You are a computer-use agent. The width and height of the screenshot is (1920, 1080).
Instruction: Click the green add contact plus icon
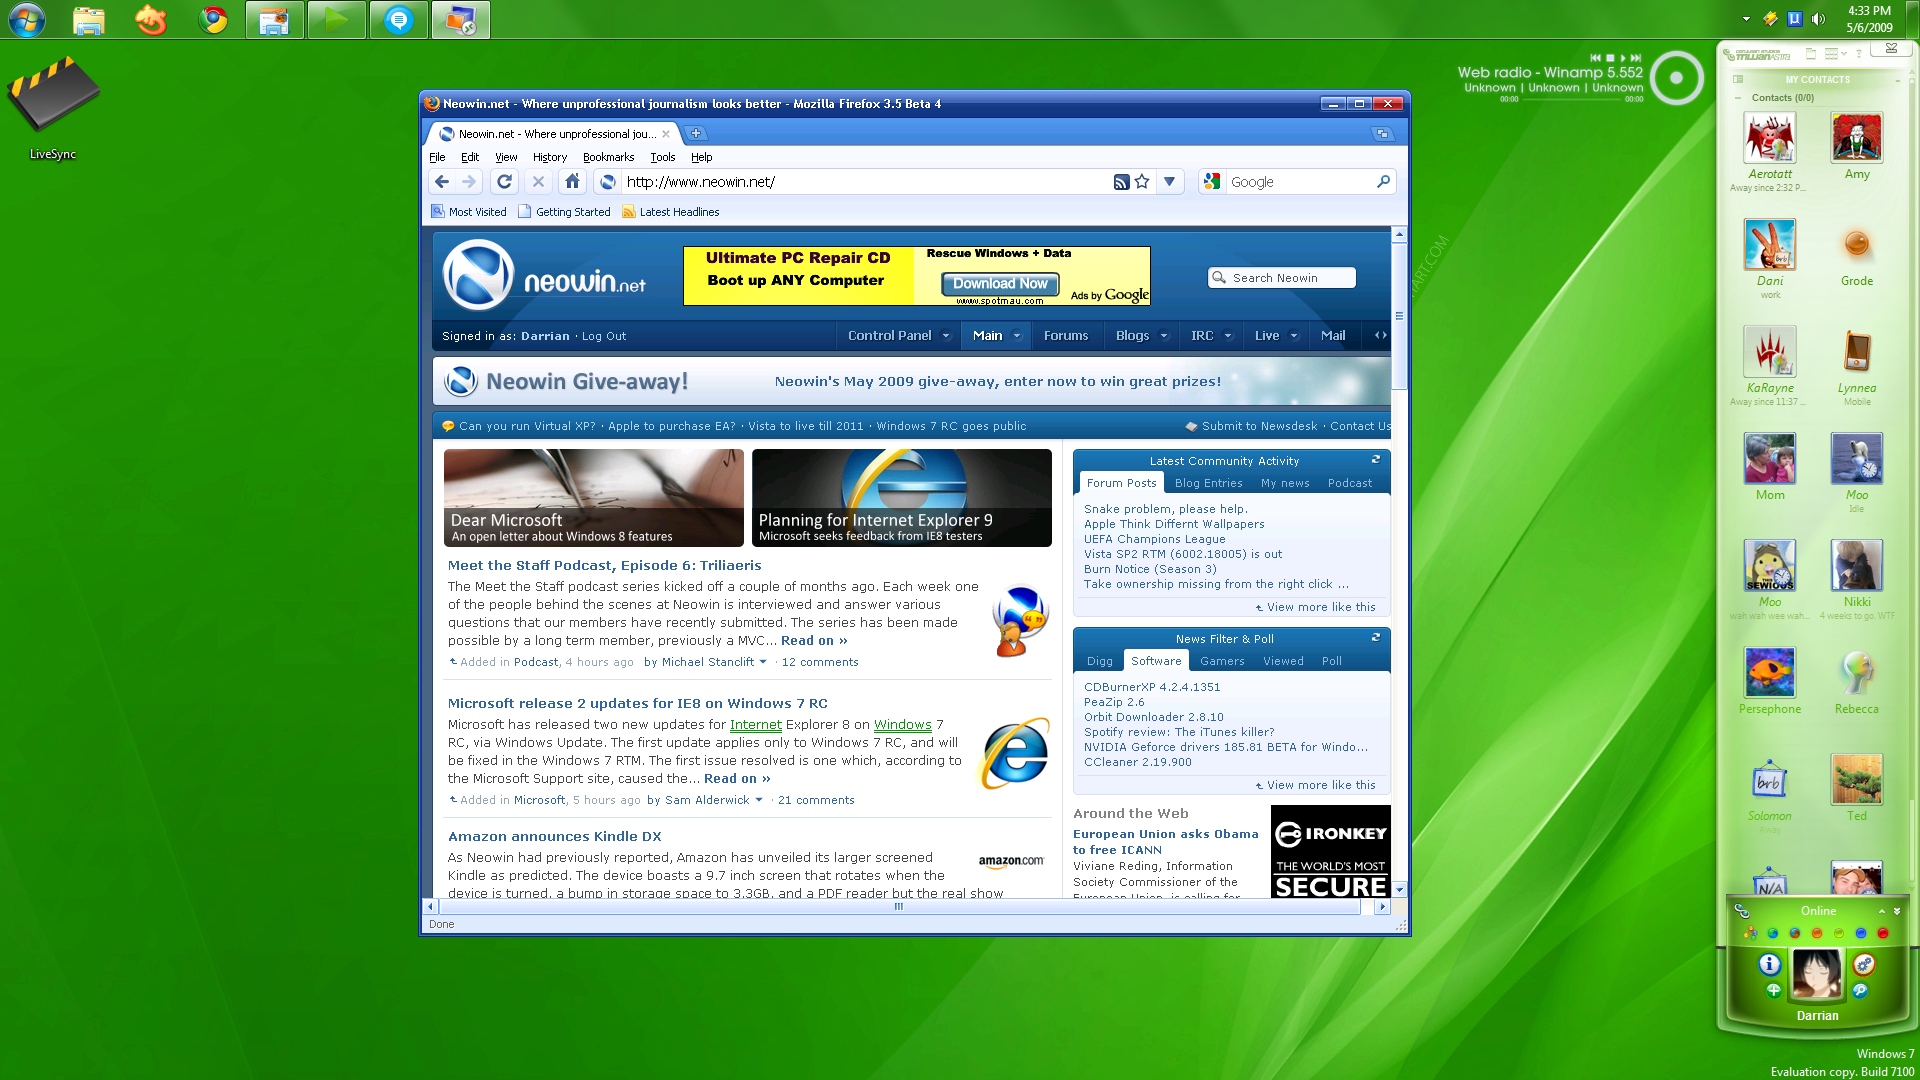1773,990
